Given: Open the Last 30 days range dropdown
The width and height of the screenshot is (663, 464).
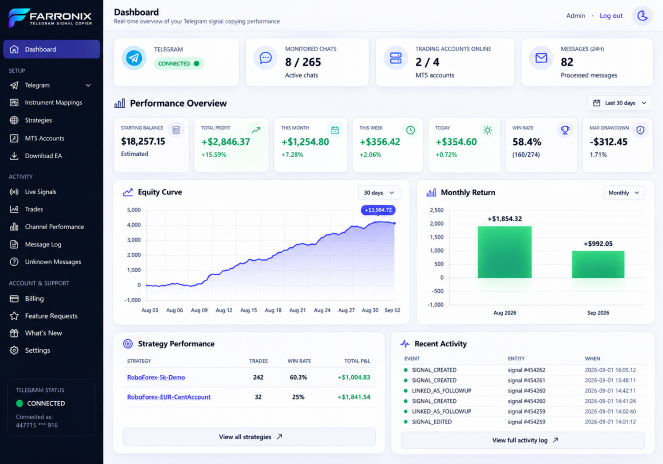Looking at the screenshot, I should click(x=619, y=103).
